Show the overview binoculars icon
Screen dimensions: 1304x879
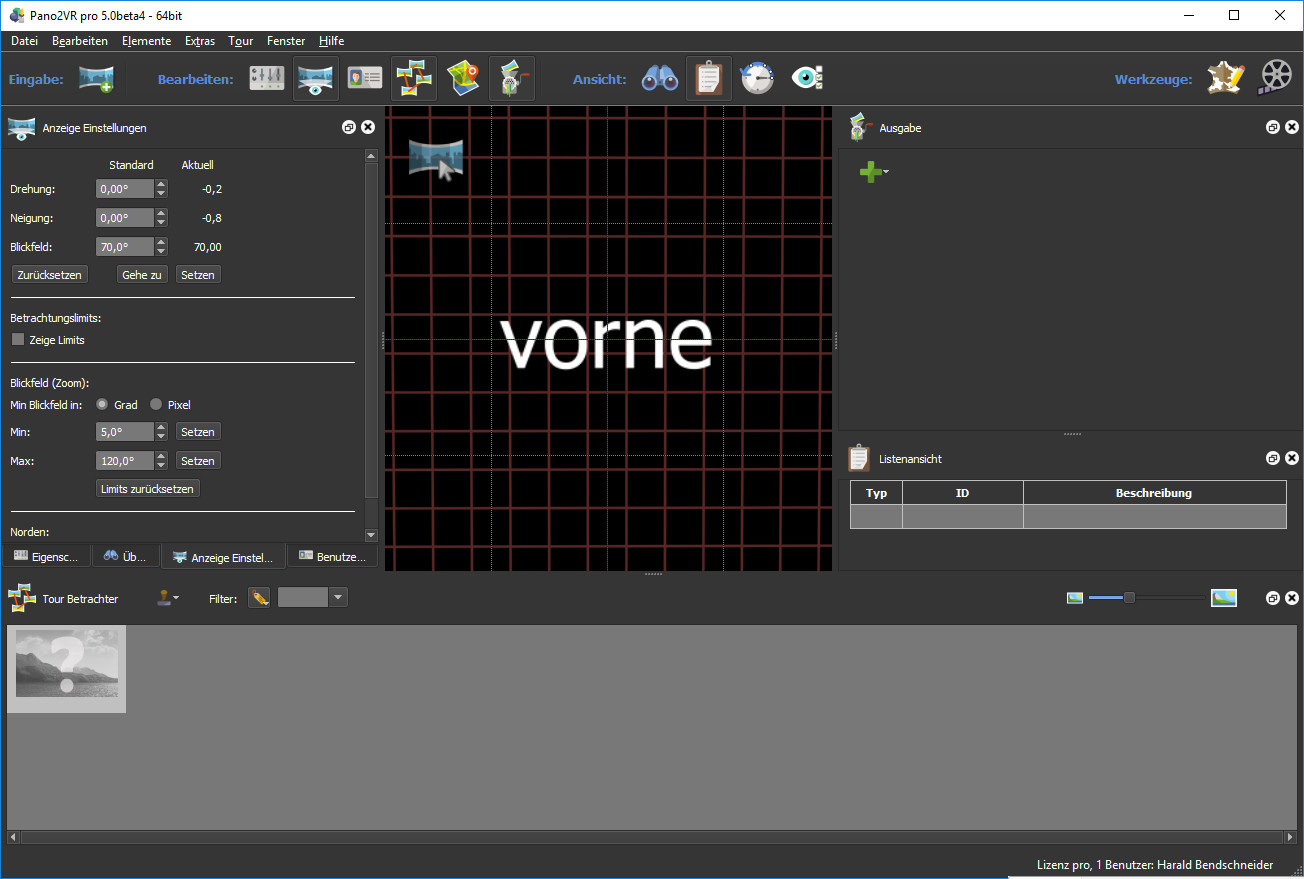point(660,79)
